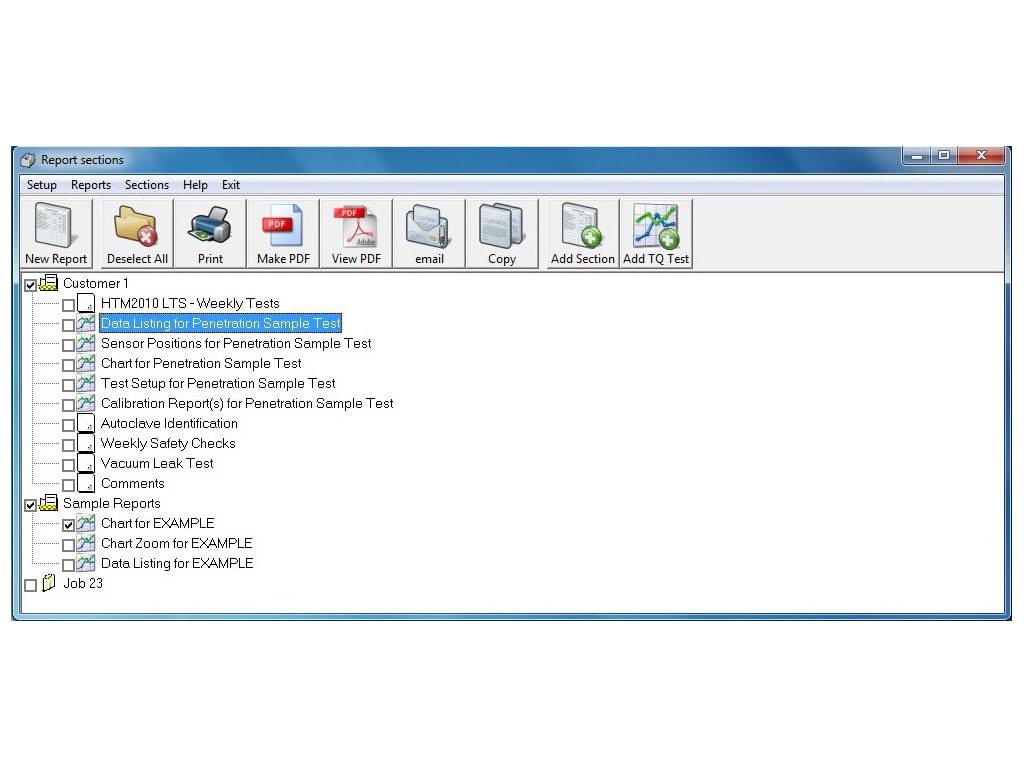Open the Print tool
Viewport: 1024px width, 768px height.
coord(209,230)
